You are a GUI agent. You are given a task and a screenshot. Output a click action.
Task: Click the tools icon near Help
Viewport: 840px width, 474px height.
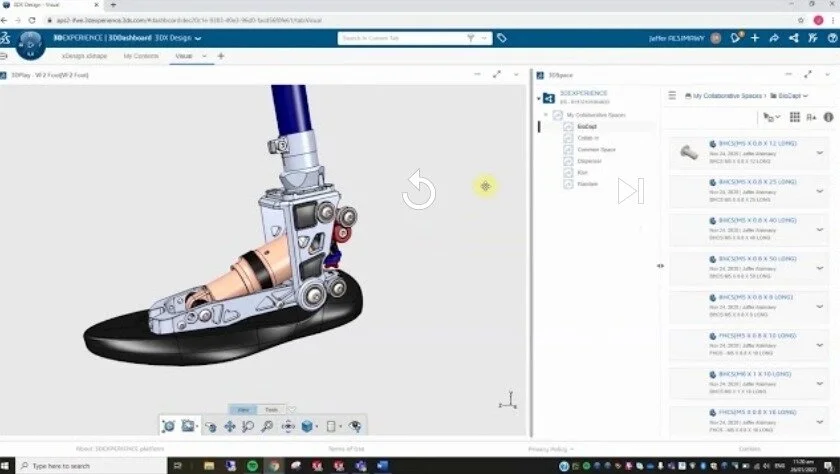click(813, 37)
